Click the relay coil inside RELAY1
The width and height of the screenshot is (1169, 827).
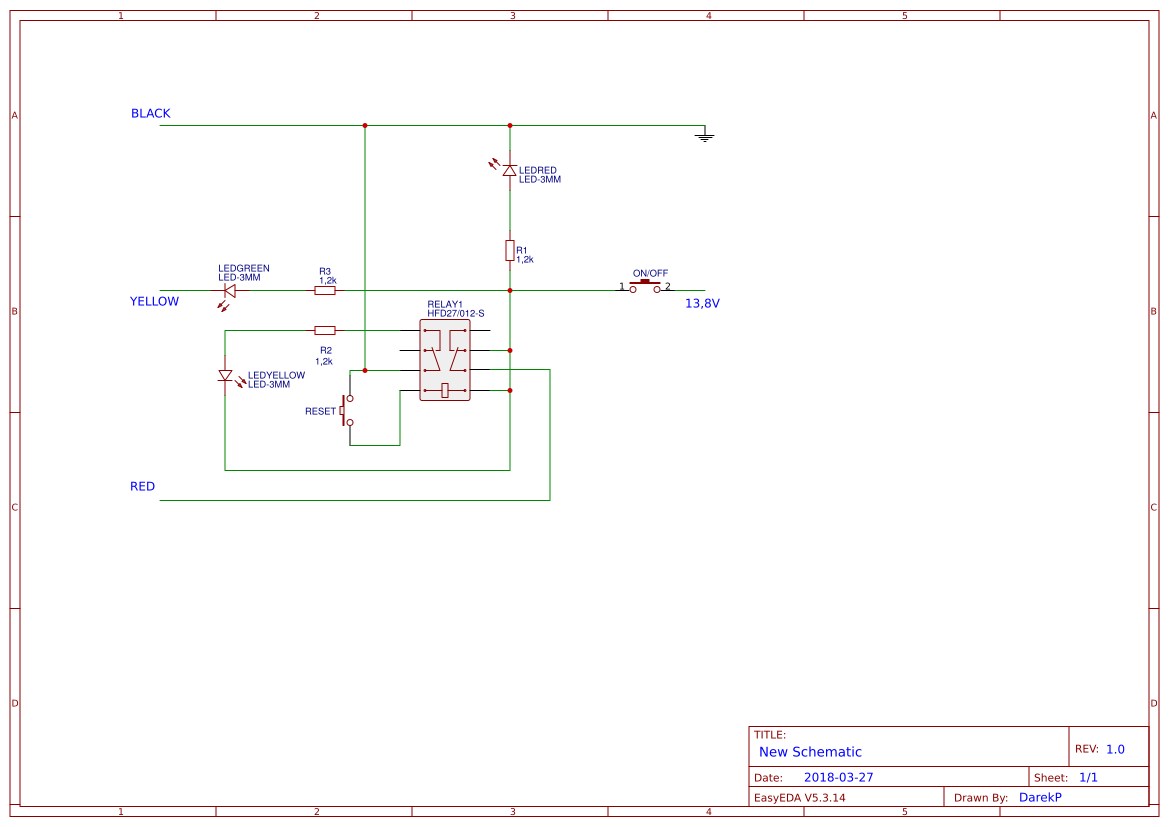tap(444, 390)
